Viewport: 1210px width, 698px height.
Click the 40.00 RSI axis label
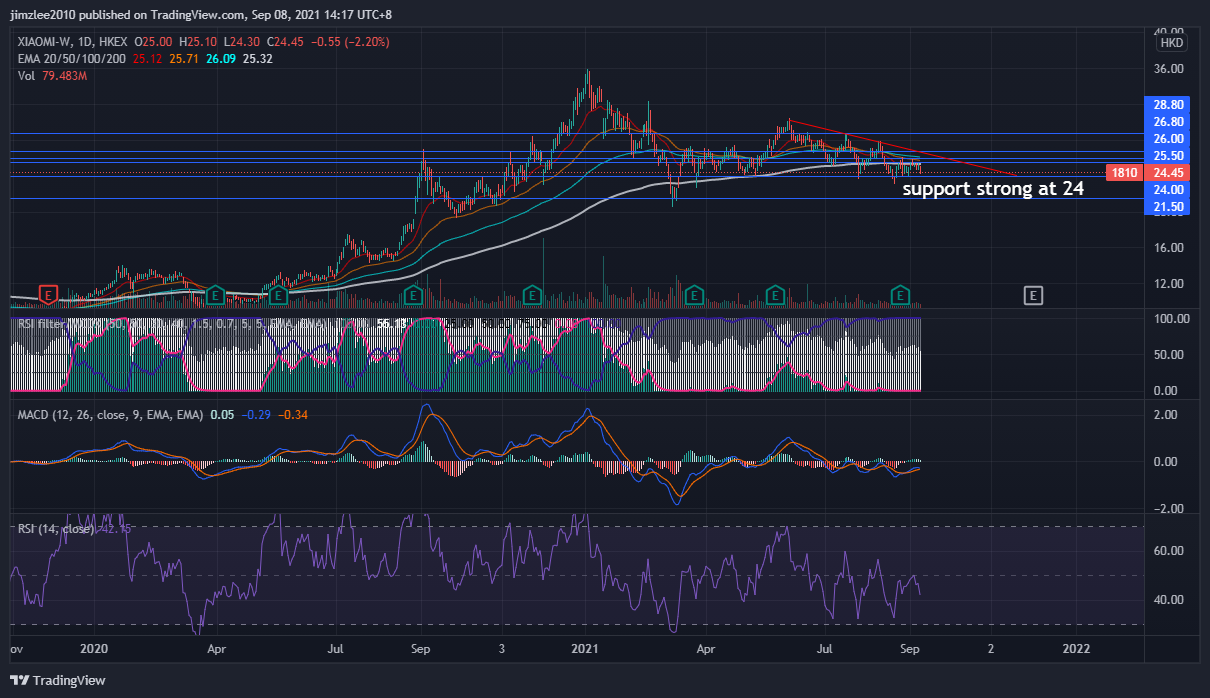(x=1169, y=599)
